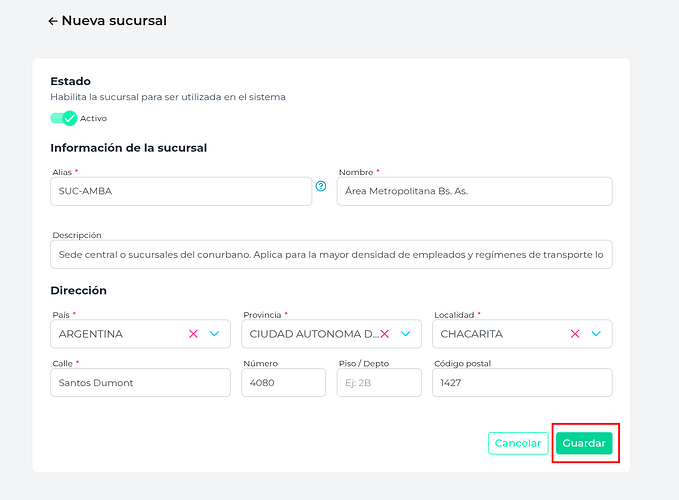Image resolution: width=679 pixels, height=500 pixels.
Task: Click the Número field showing 4080
Action: coord(284,383)
